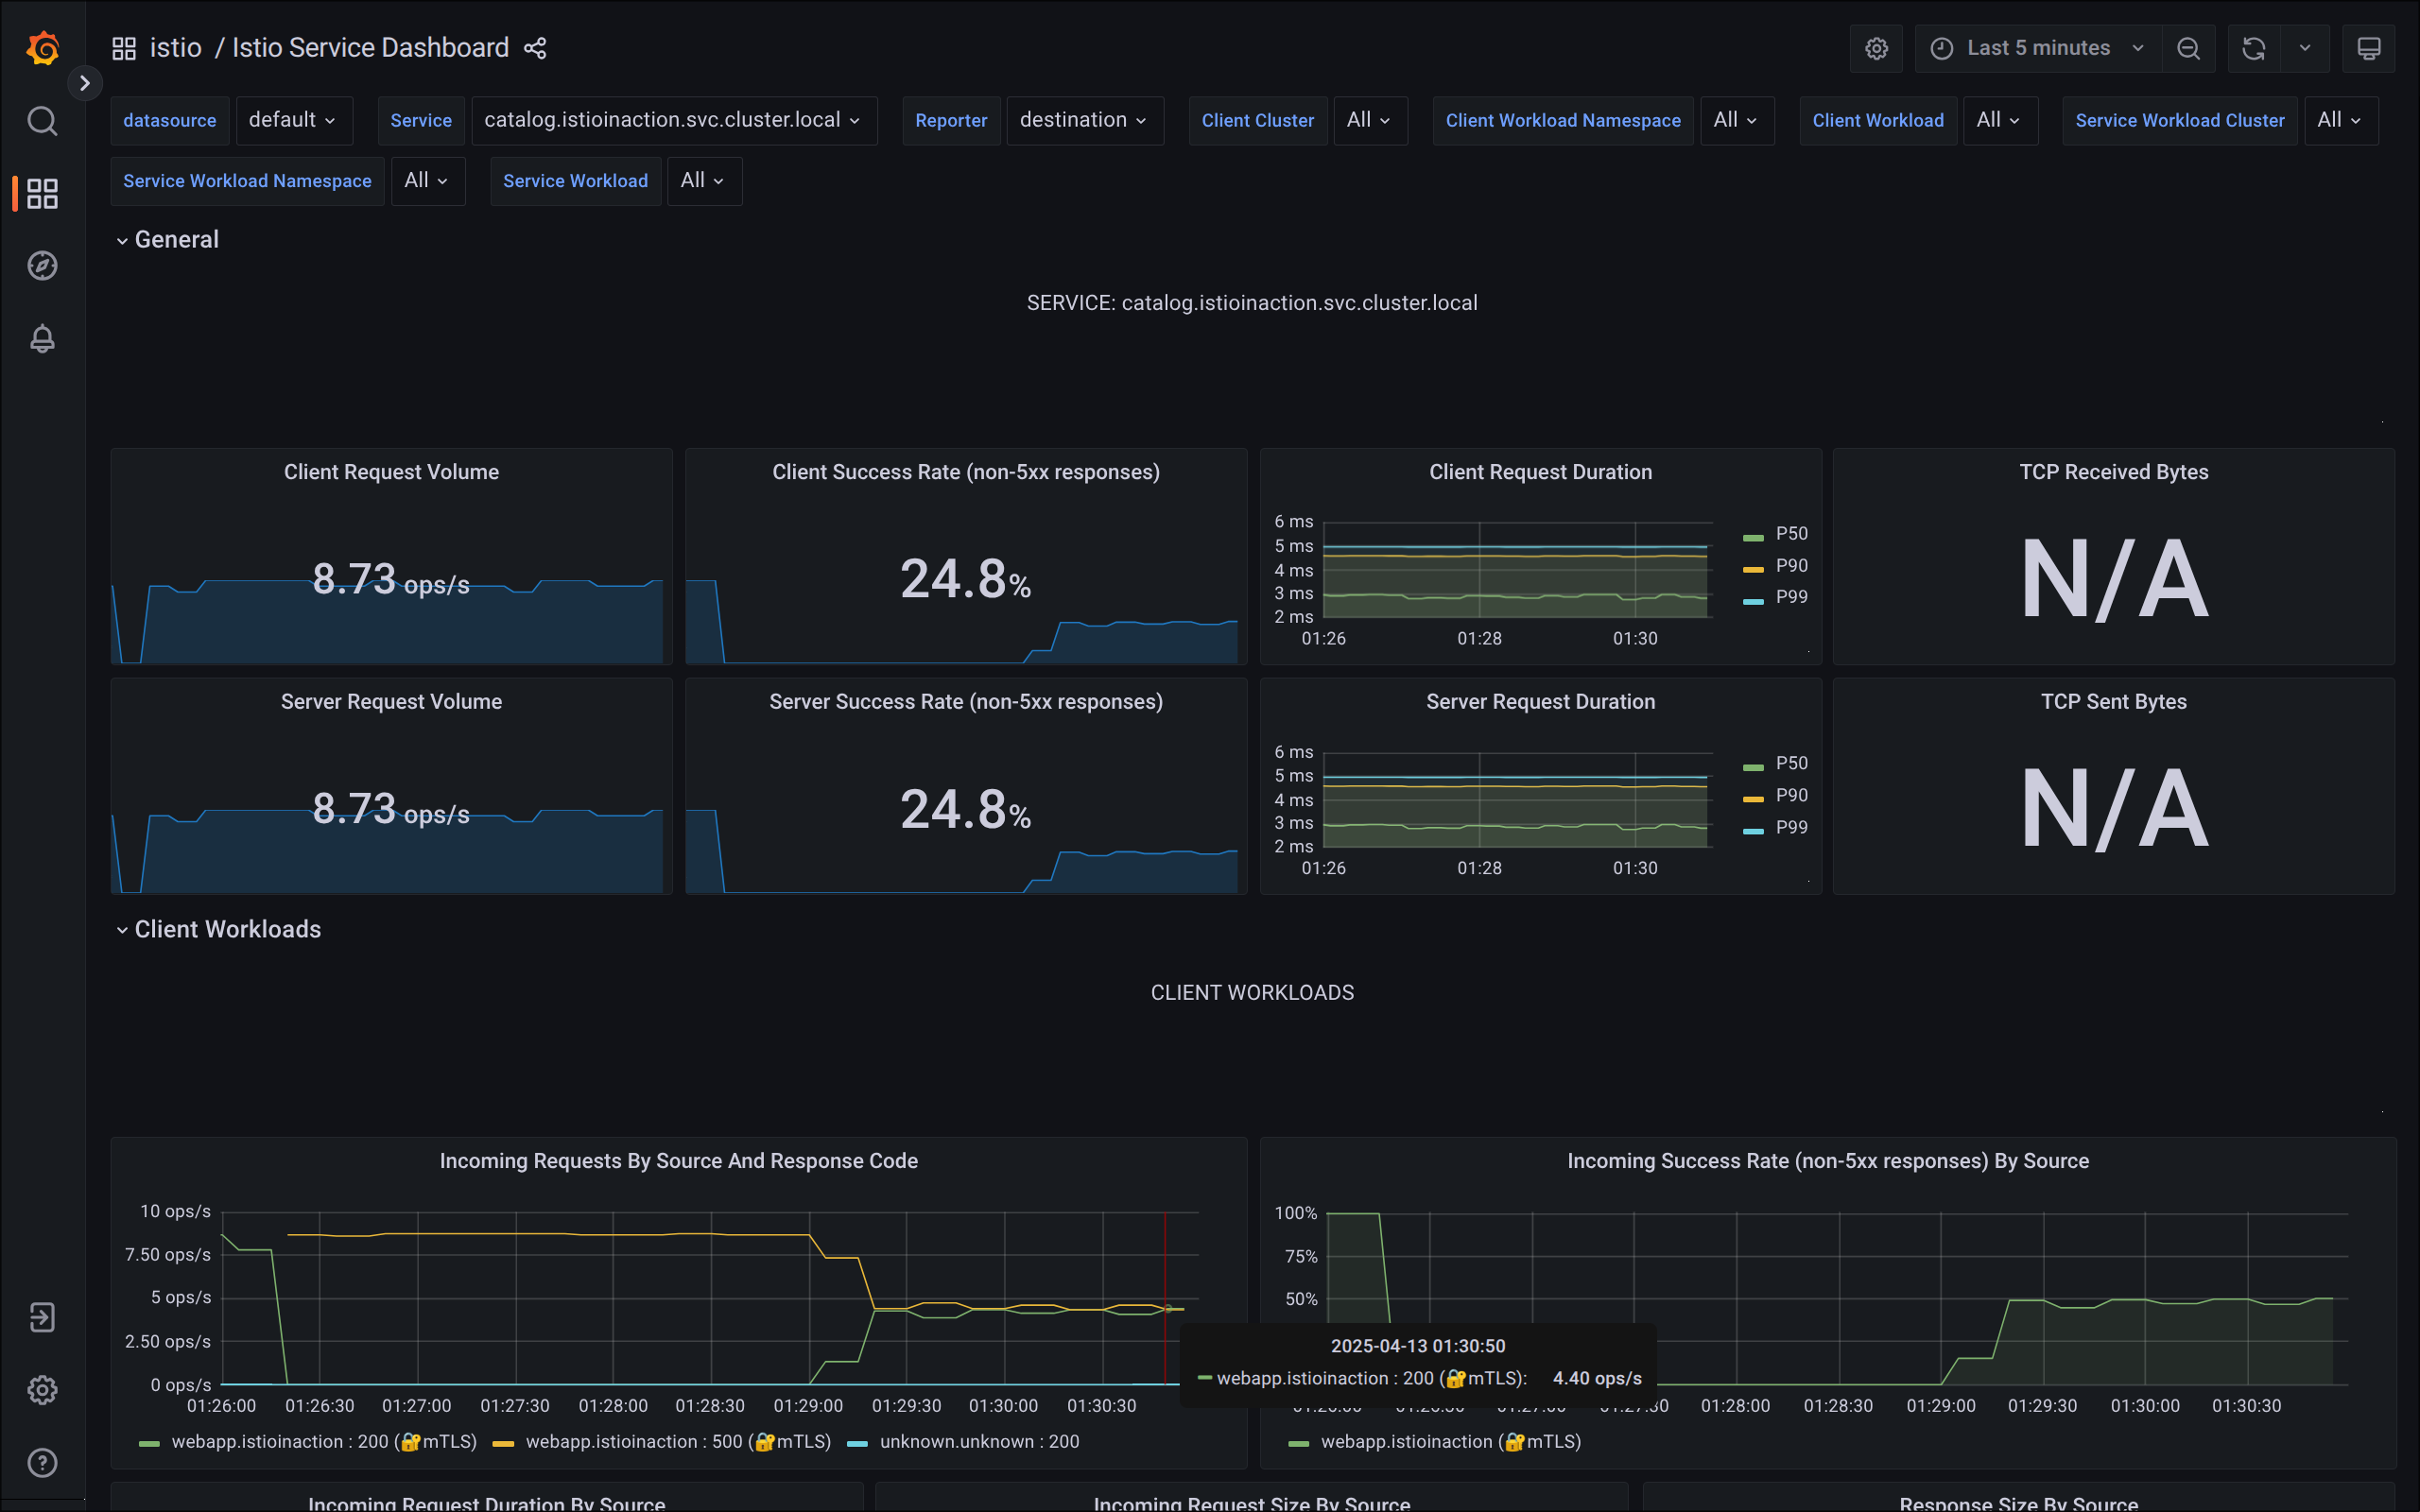Open Incoming Success Rate By Source title
The image size is (2420, 1512).
click(x=1828, y=1161)
